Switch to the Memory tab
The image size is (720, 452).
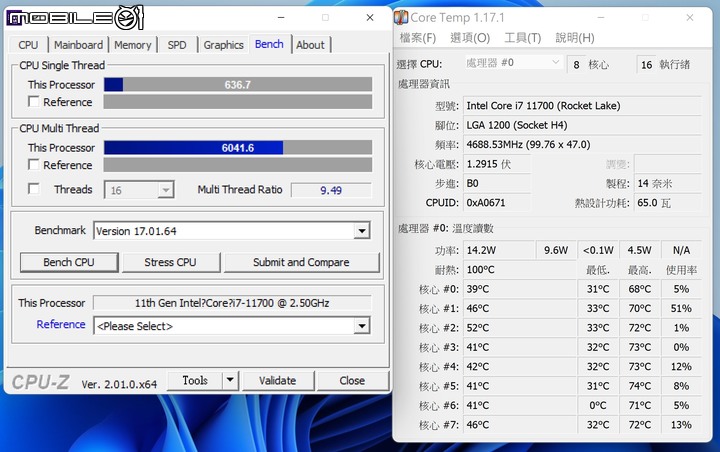133,45
